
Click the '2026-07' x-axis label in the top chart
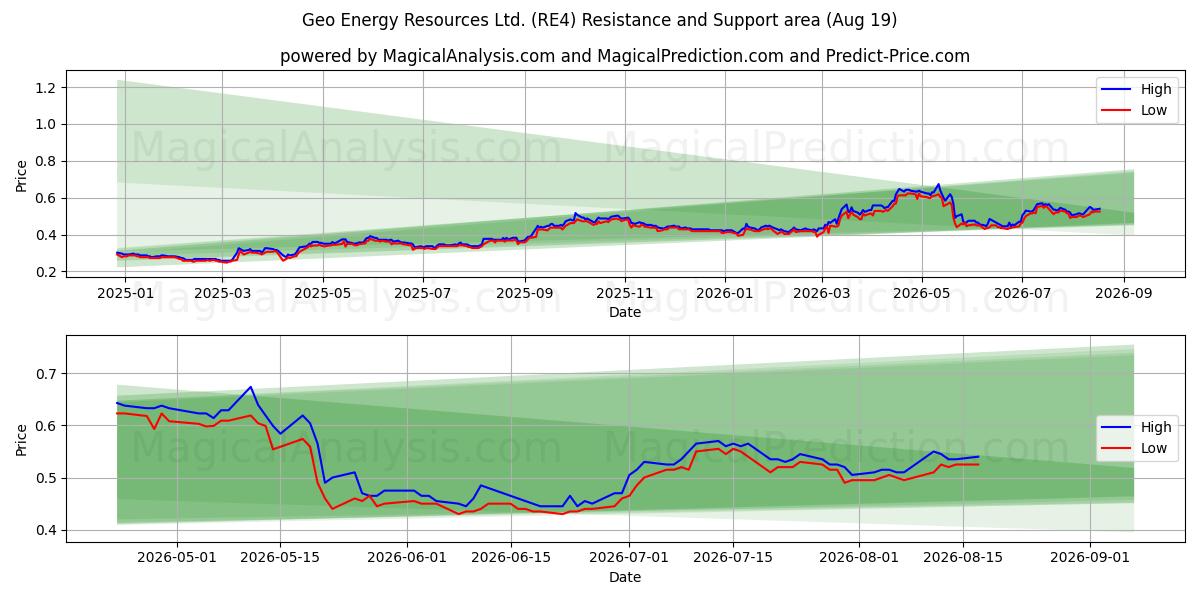tap(1022, 295)
